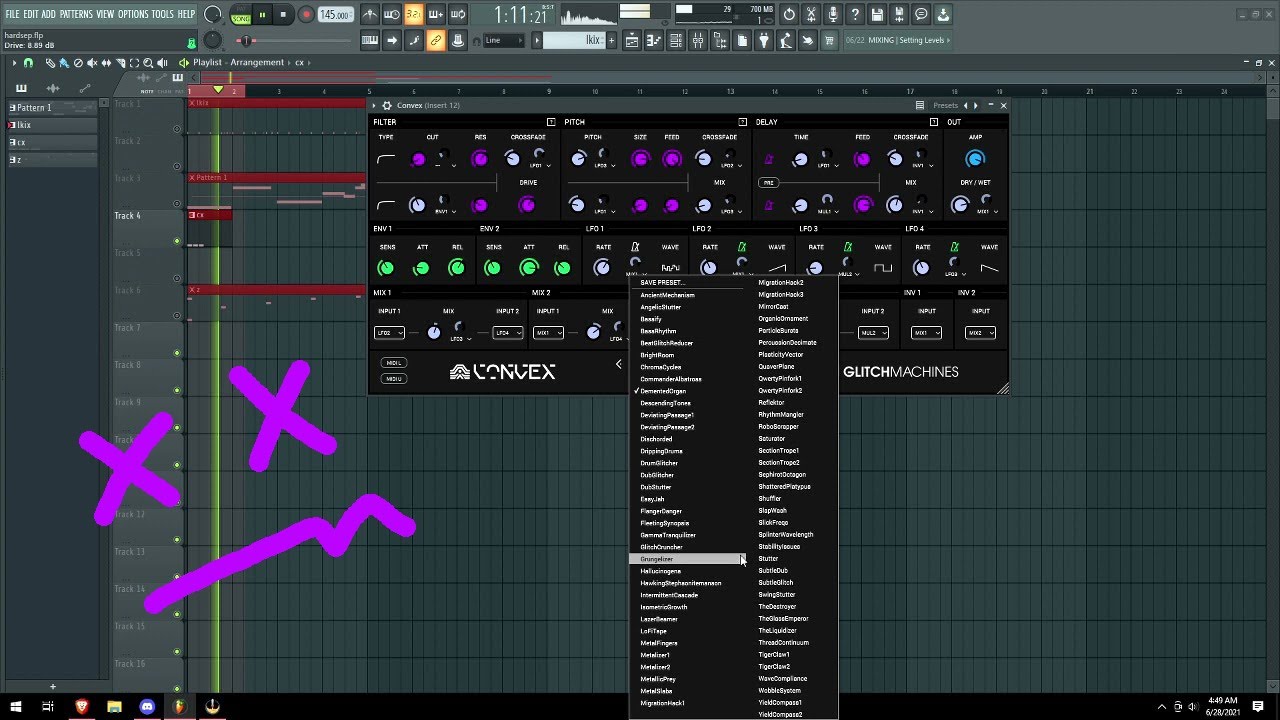Open the FILE menu
Image resolution: width=1280 pixels, height=720 pixels.
12,14
